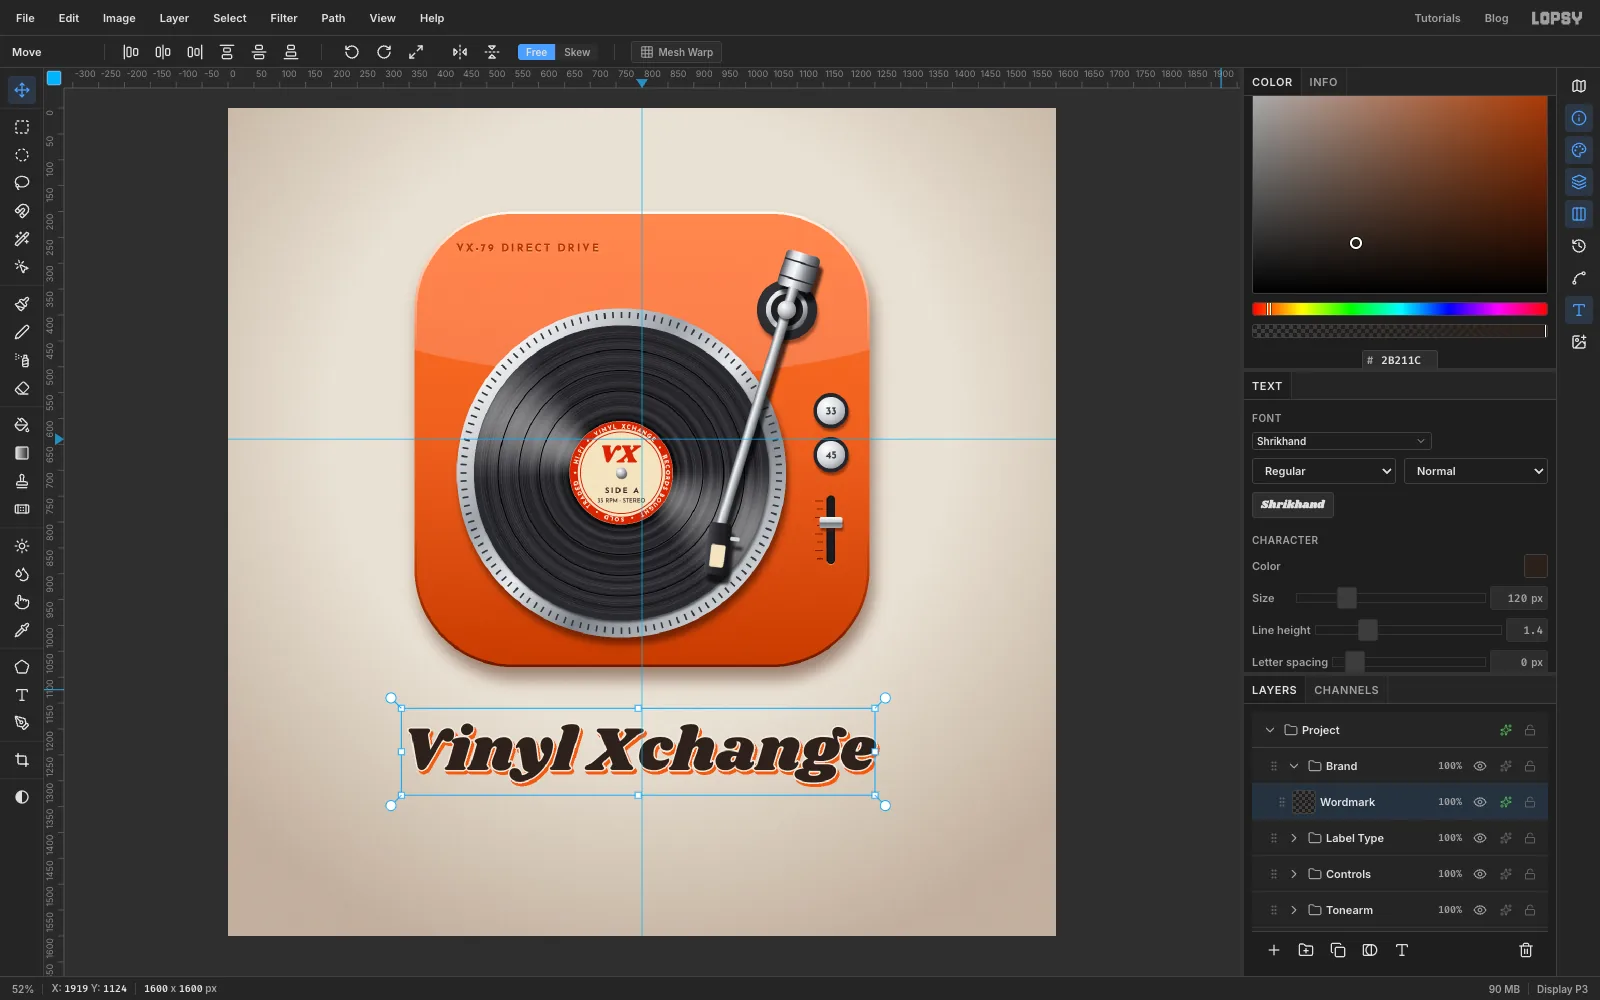Lock the Wordmark layer

tap(1530, 802)
